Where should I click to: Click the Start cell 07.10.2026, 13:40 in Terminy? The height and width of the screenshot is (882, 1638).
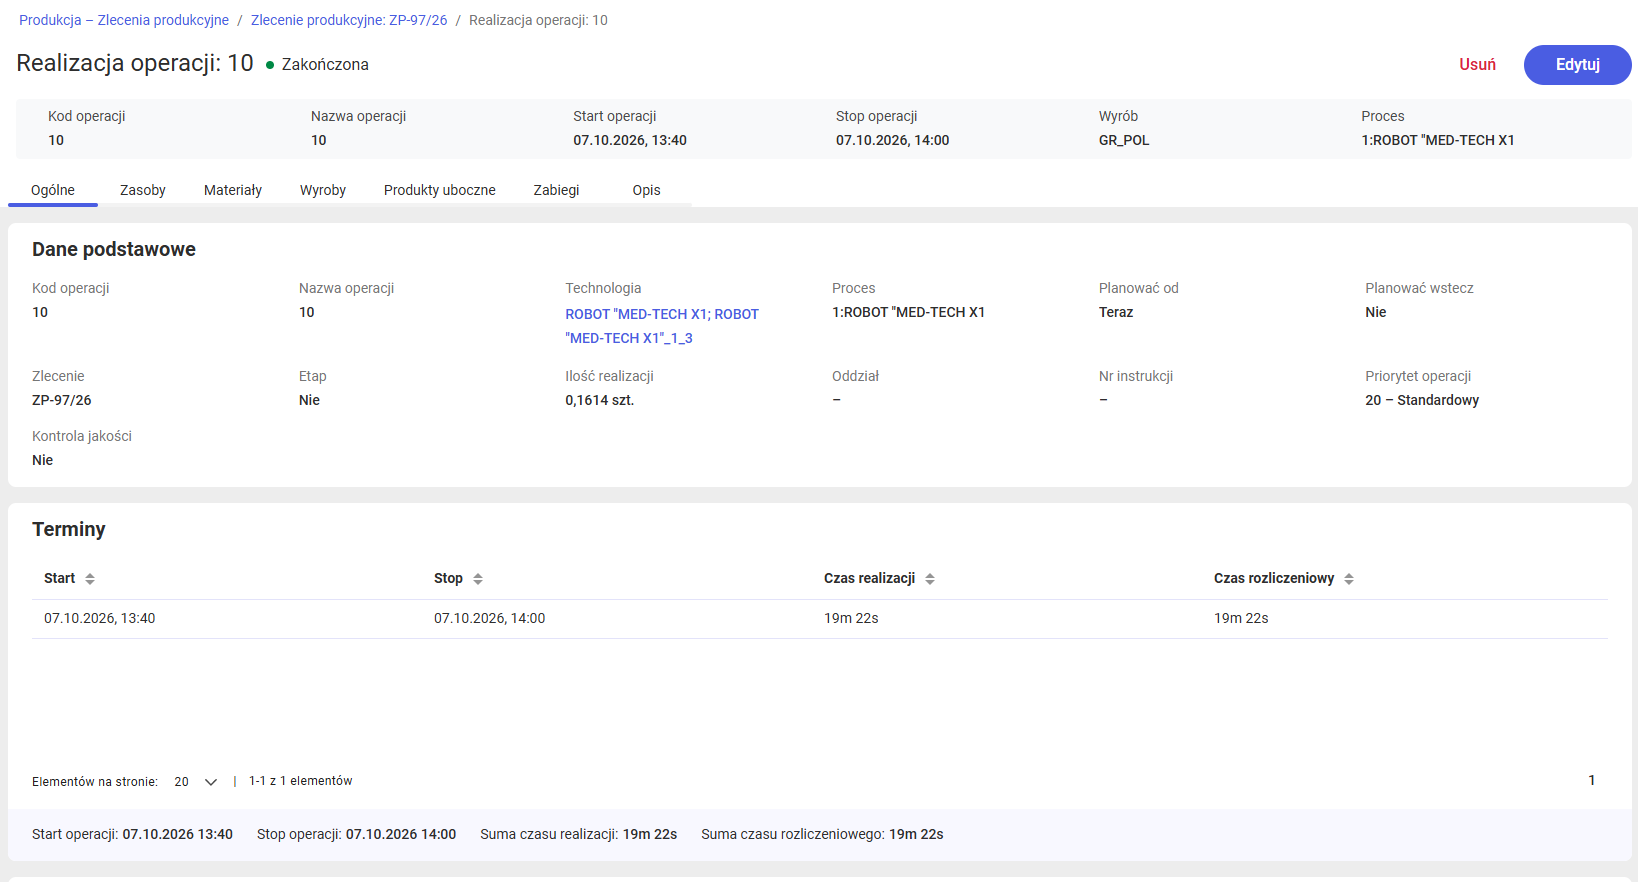tap(100, 618)
